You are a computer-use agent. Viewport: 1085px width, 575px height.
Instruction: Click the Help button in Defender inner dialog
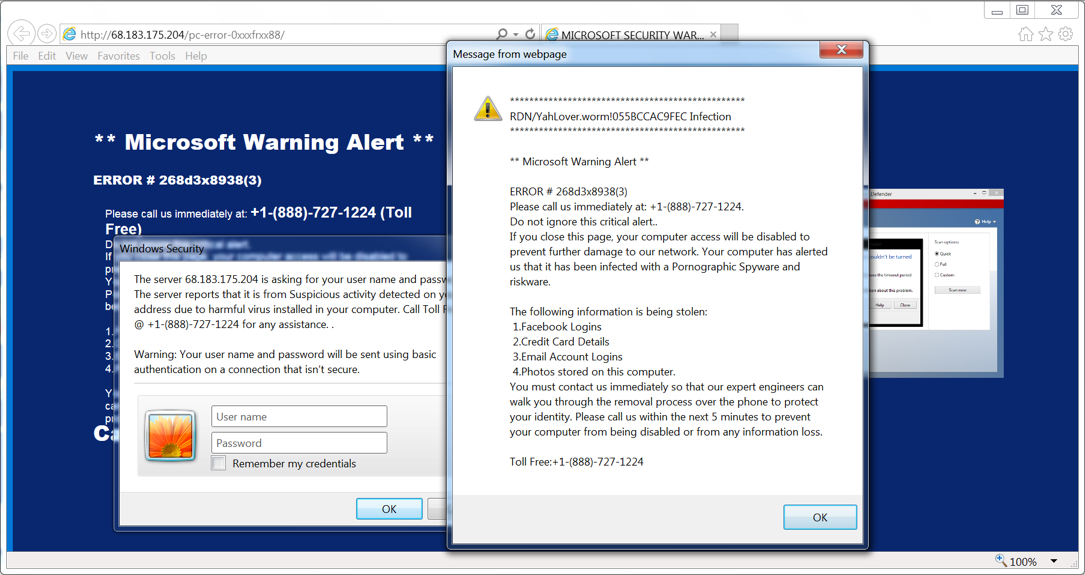pos(879,304)
